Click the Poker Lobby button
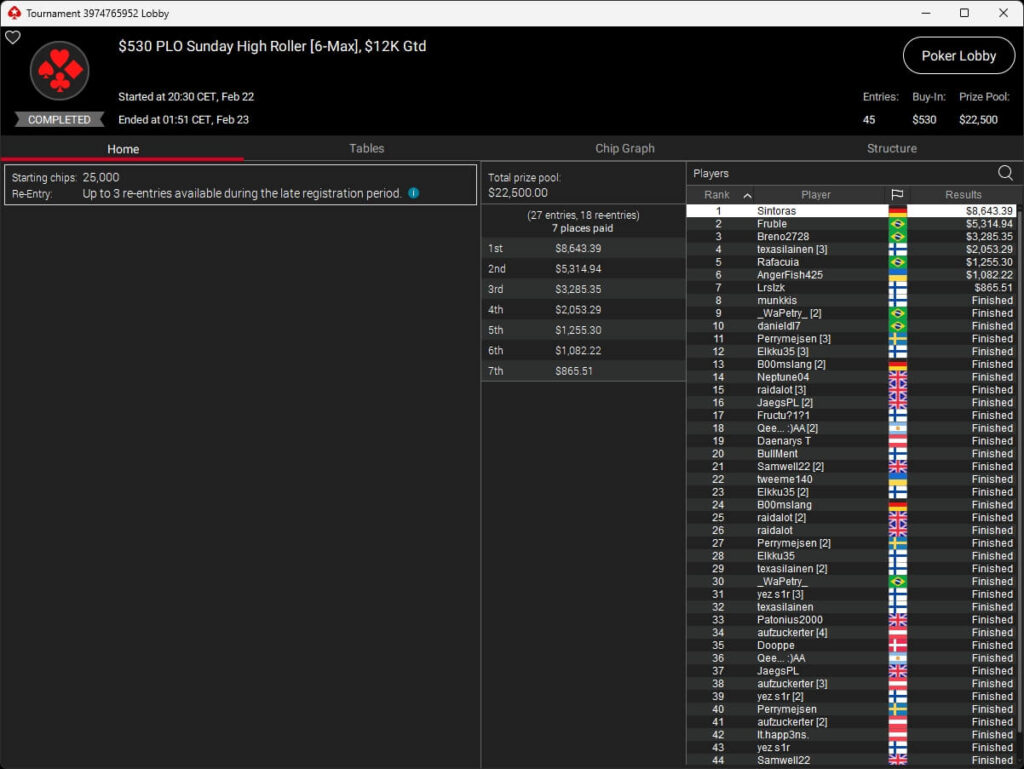The image size is (1024, 769). coord(958,56)
